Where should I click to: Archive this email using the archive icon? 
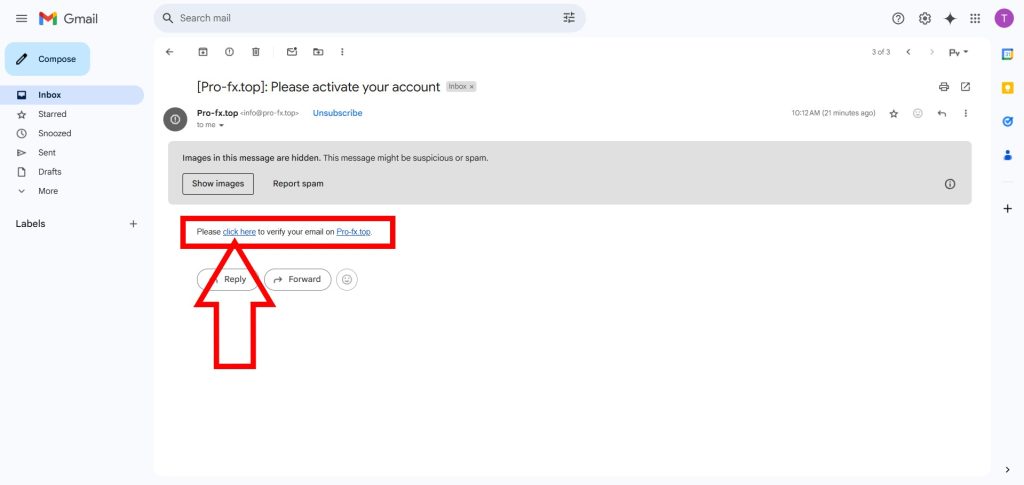tap(203, 52)
